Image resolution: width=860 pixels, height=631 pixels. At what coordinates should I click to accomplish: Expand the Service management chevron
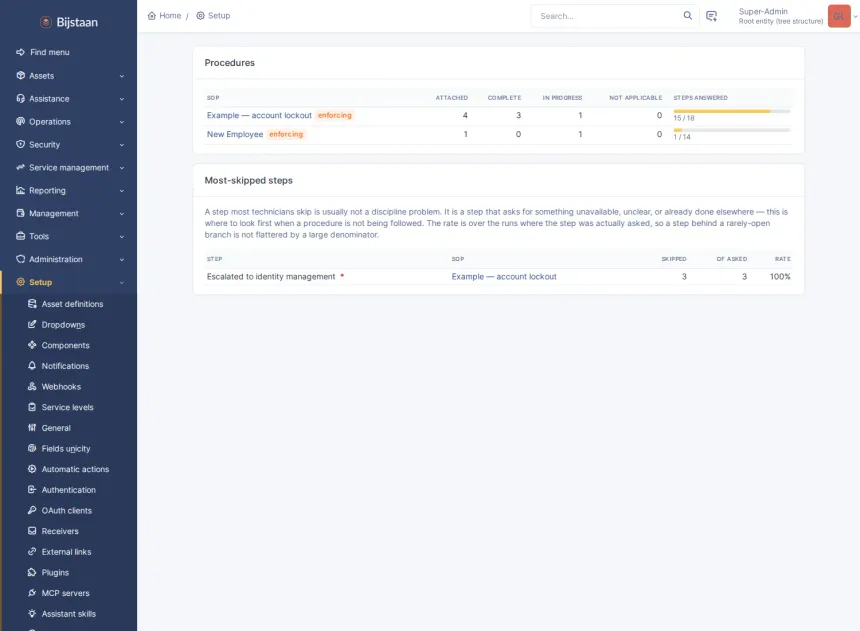[122, 168]
